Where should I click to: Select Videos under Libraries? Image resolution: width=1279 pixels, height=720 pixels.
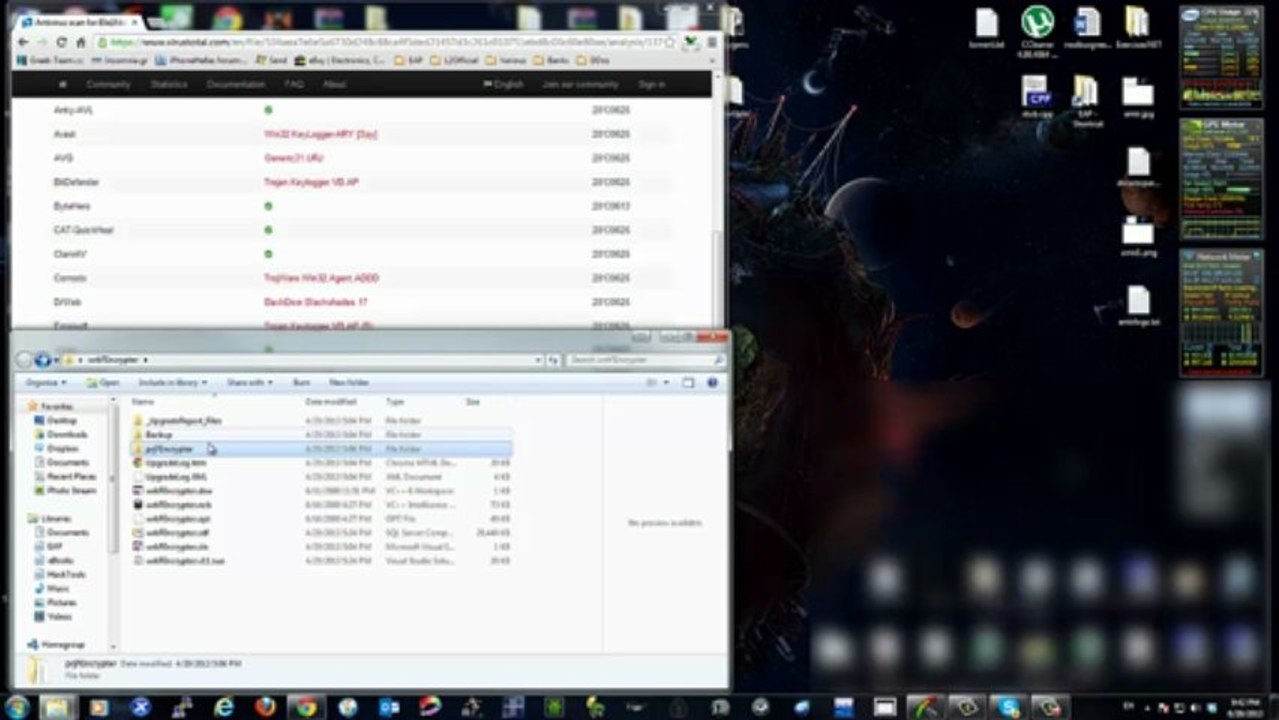[60, 617]
